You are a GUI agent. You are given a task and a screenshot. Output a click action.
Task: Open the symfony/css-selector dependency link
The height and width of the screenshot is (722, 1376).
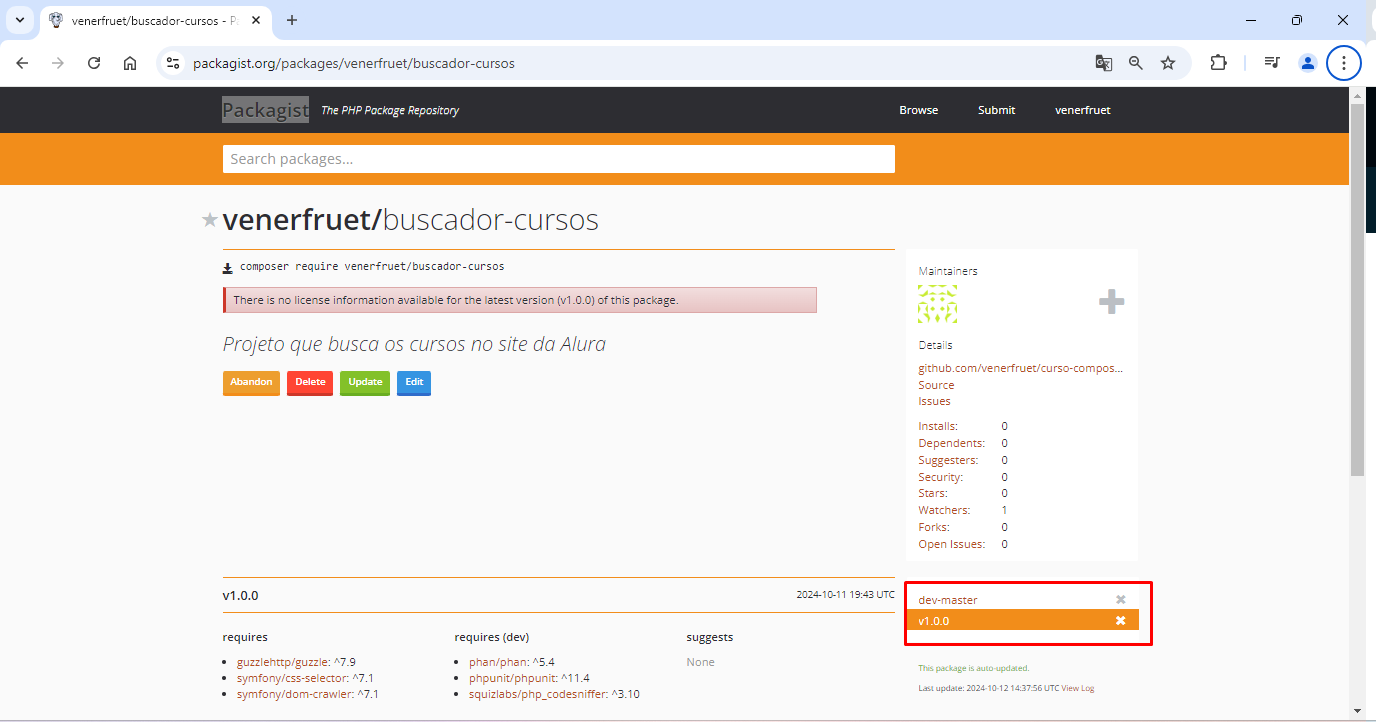291,678
